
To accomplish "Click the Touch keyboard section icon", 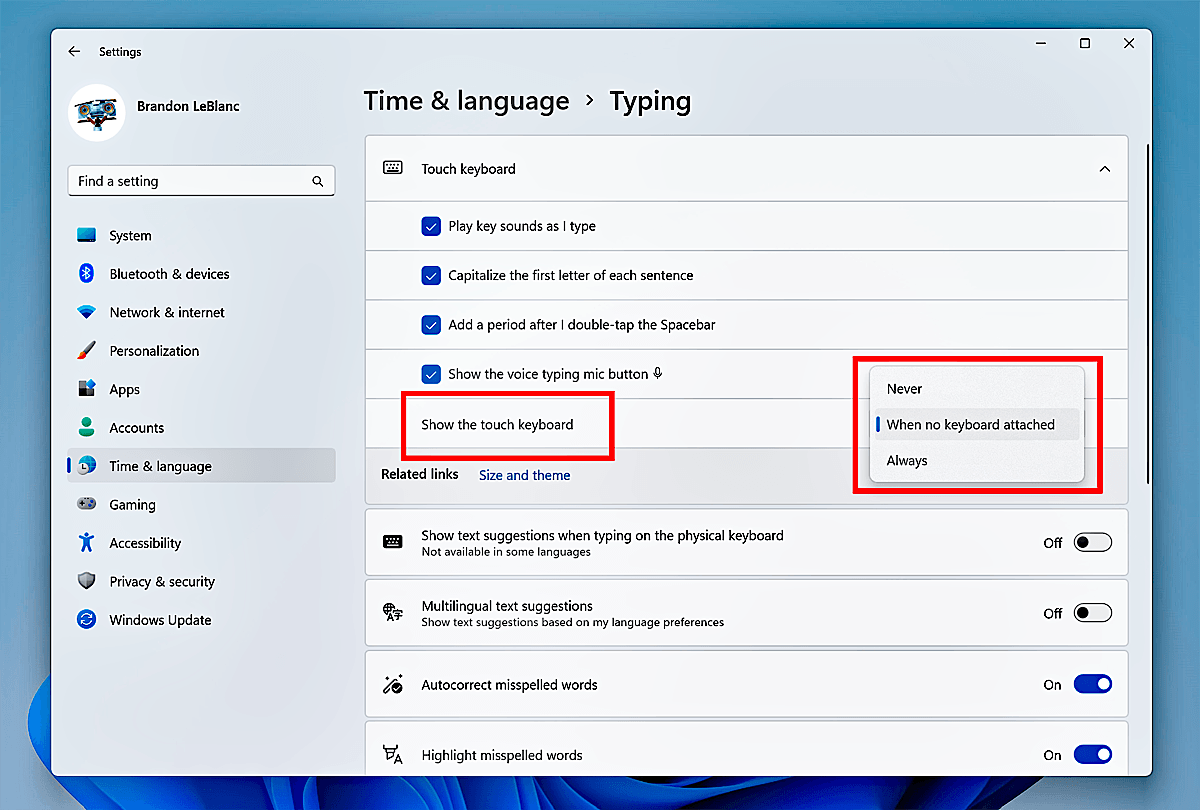I will pyautogui.click(x=393, y=168).
